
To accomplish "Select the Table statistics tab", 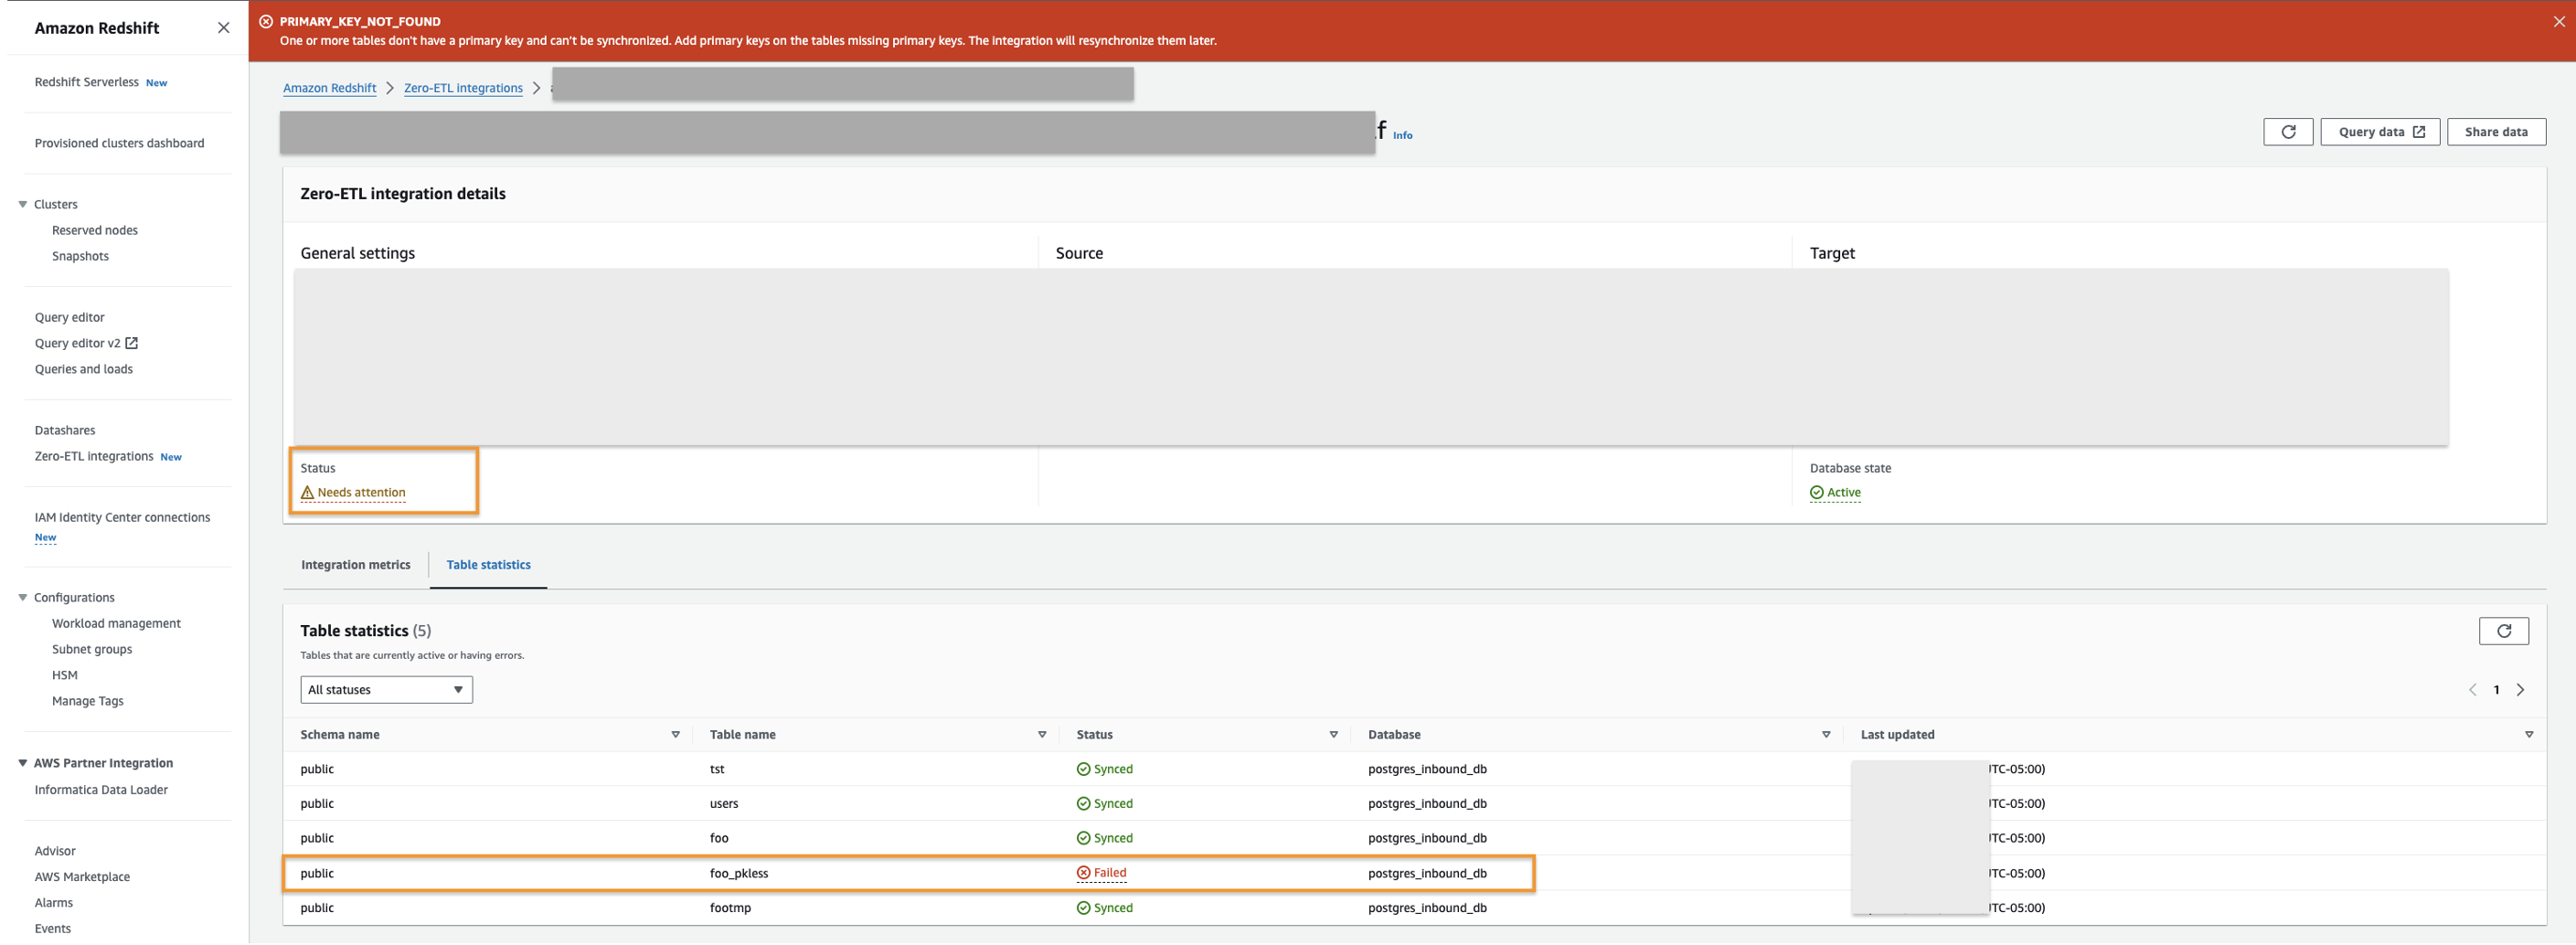I will [489, 565].
